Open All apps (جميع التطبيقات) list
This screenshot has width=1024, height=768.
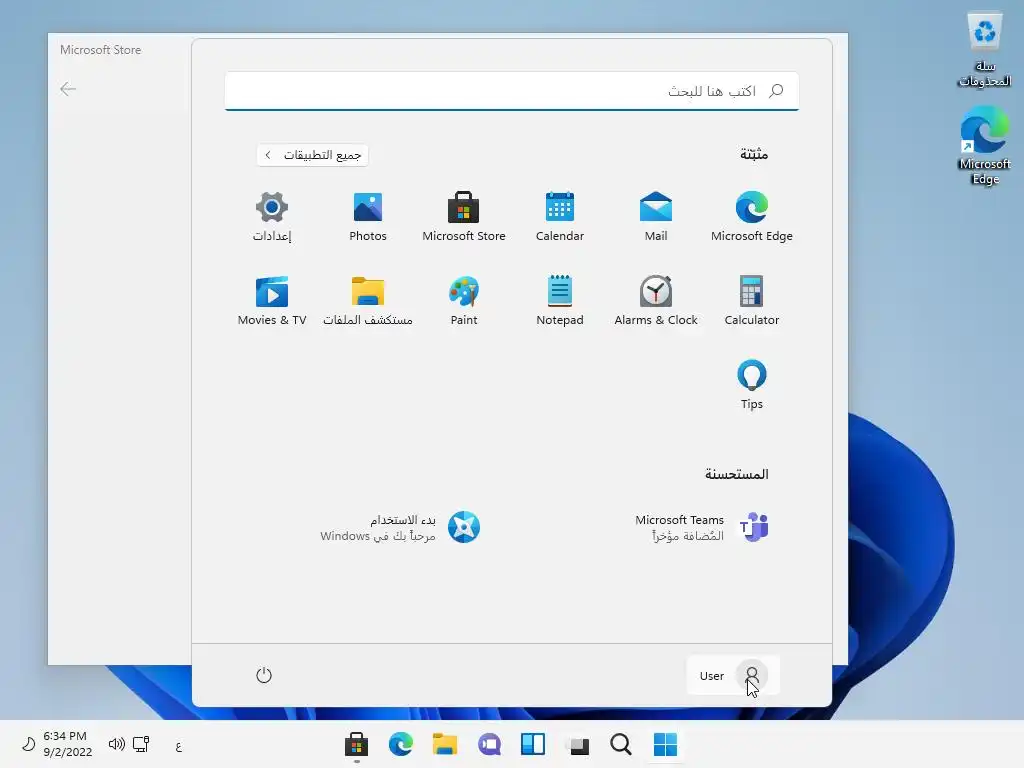(x=313, y=155)
